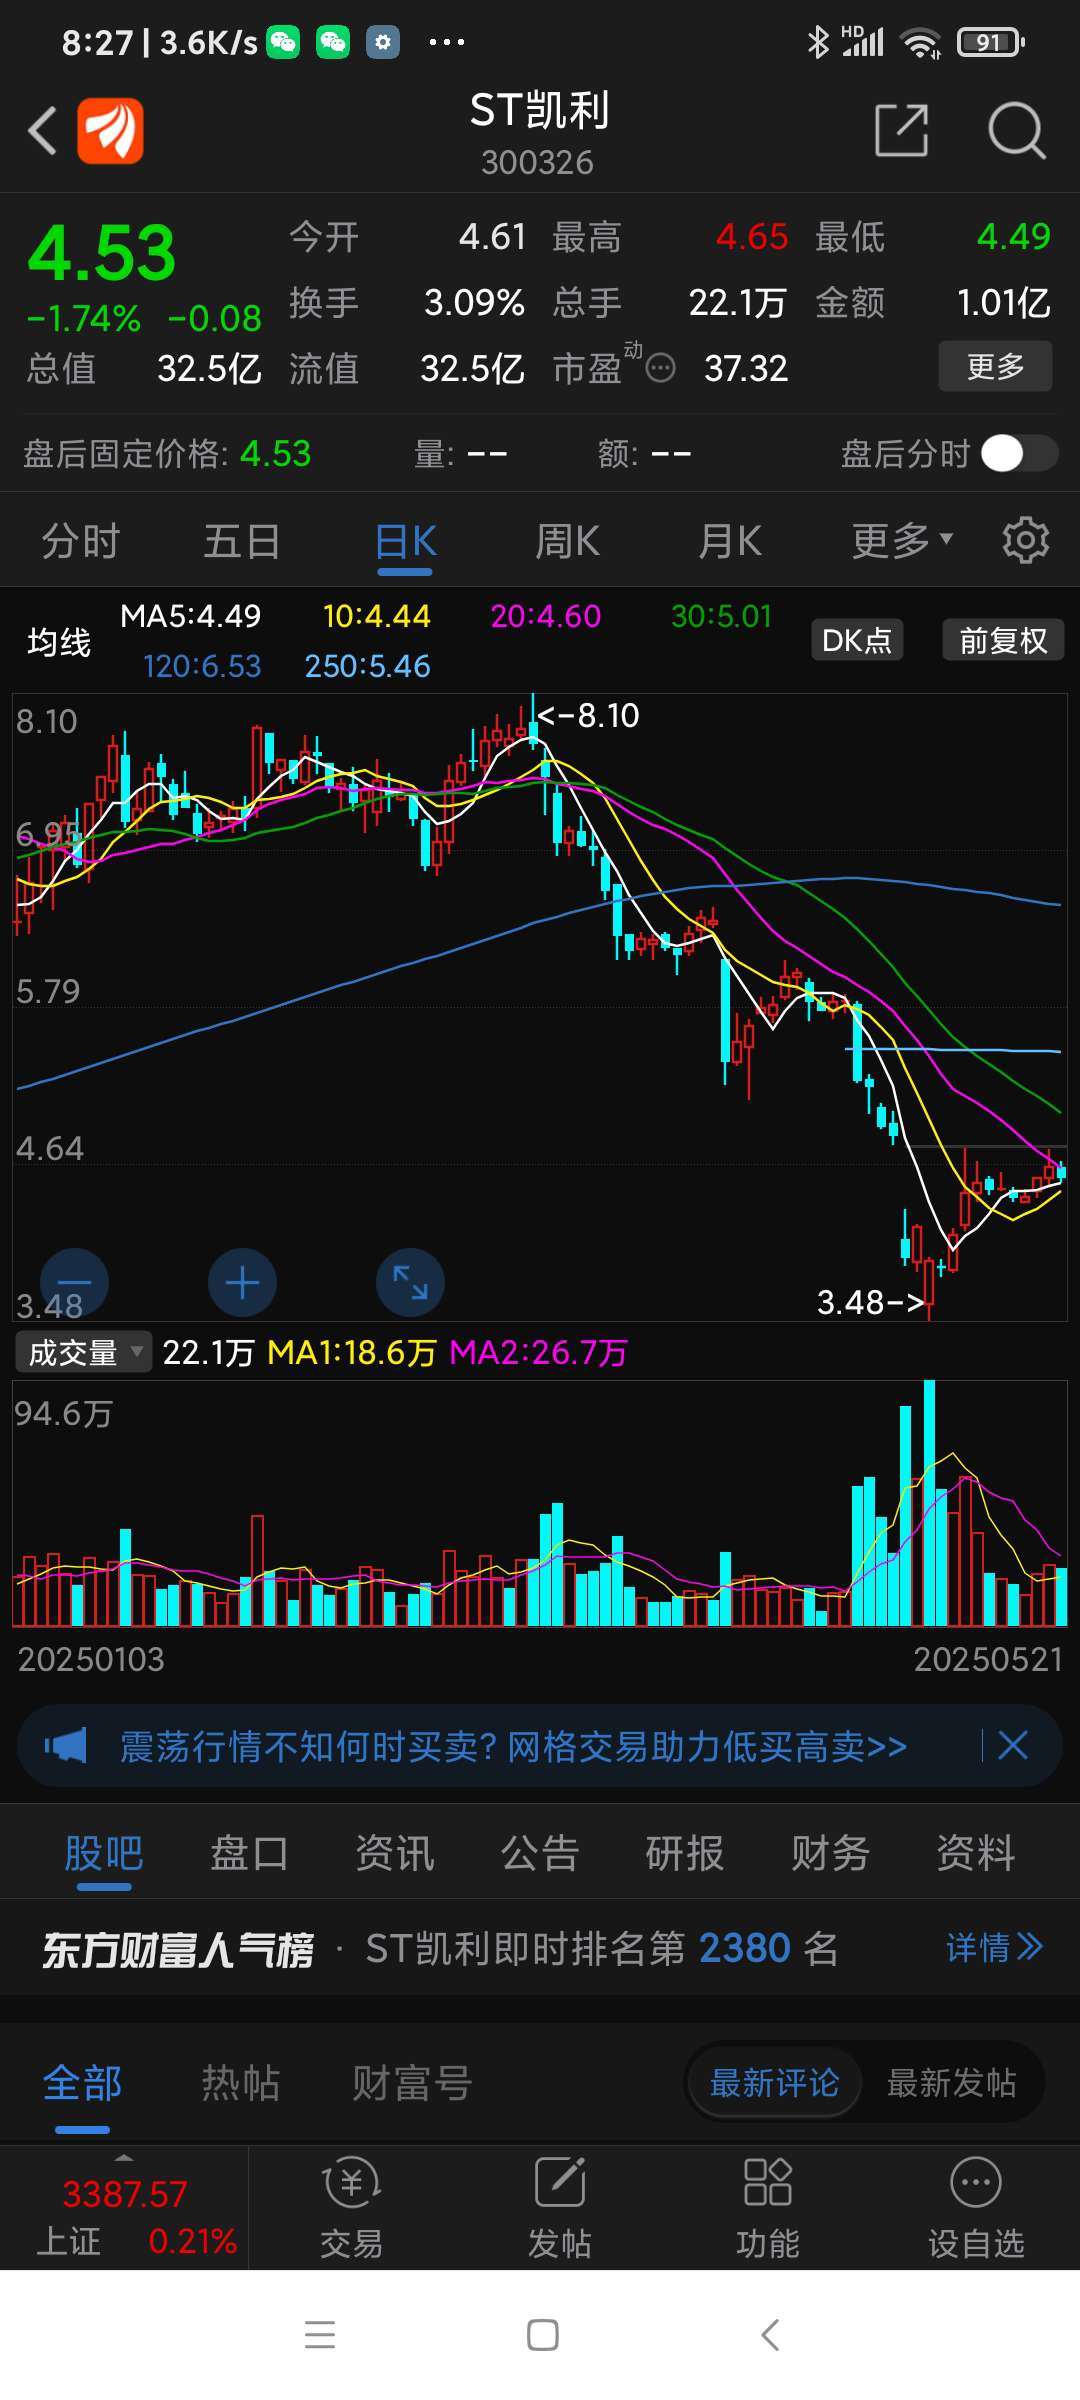This screenshot has height=2400, width=1080.
Task: Open the 盘口 tab
Action: (x=249, y=1853)
